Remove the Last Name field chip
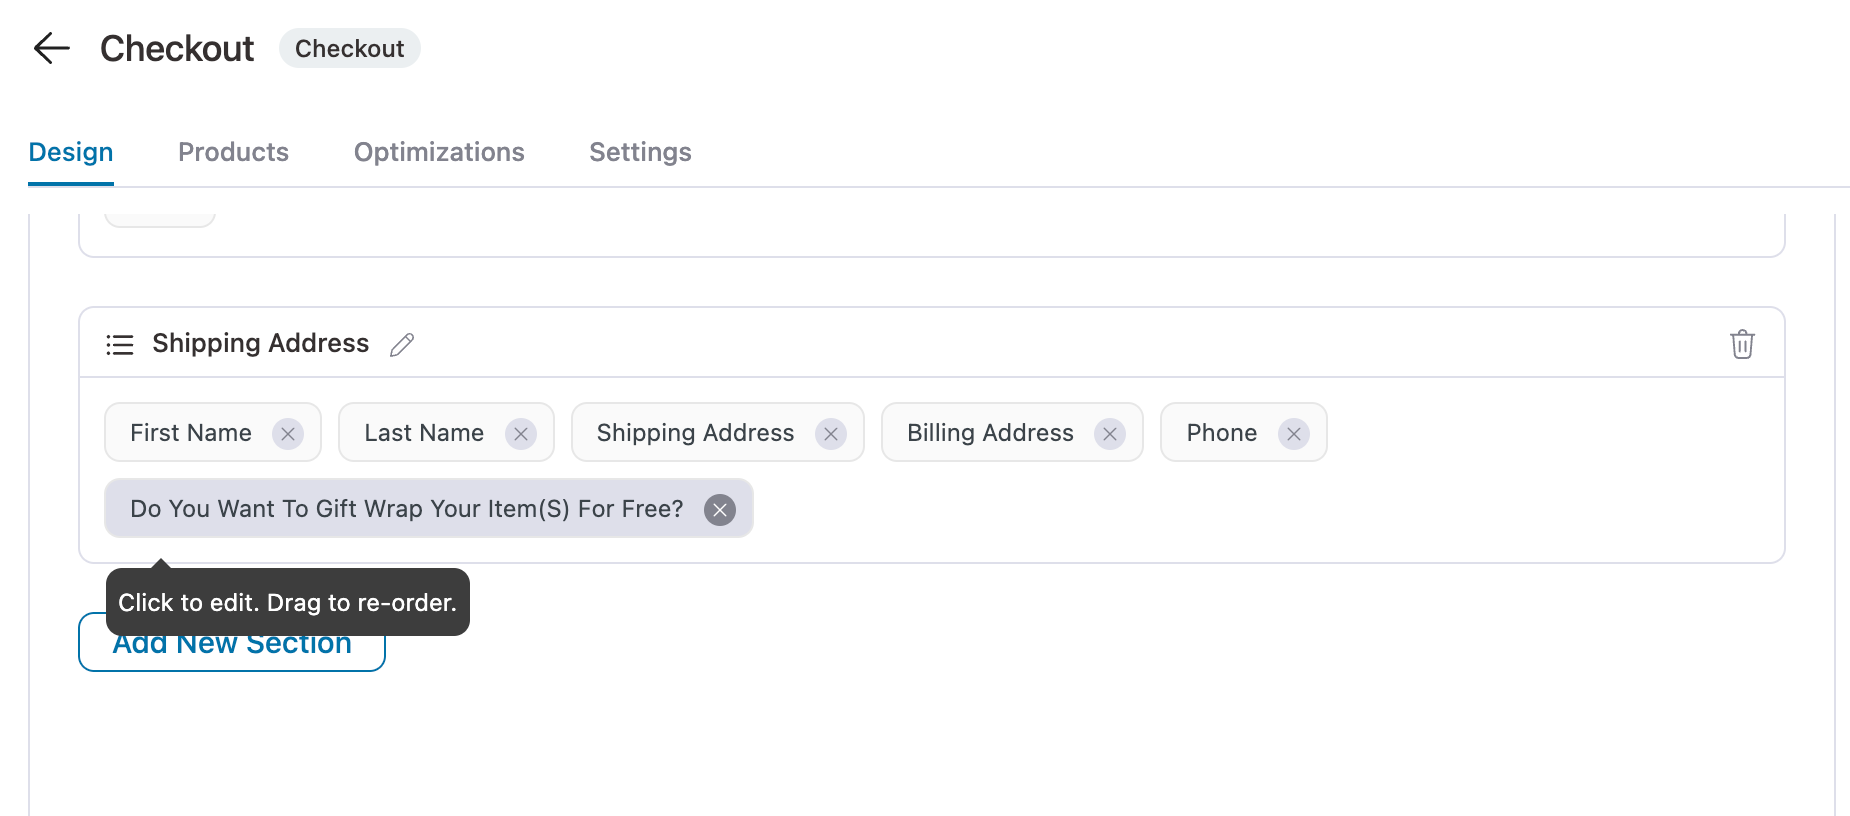1850x816 pixels. pos(520,433)
